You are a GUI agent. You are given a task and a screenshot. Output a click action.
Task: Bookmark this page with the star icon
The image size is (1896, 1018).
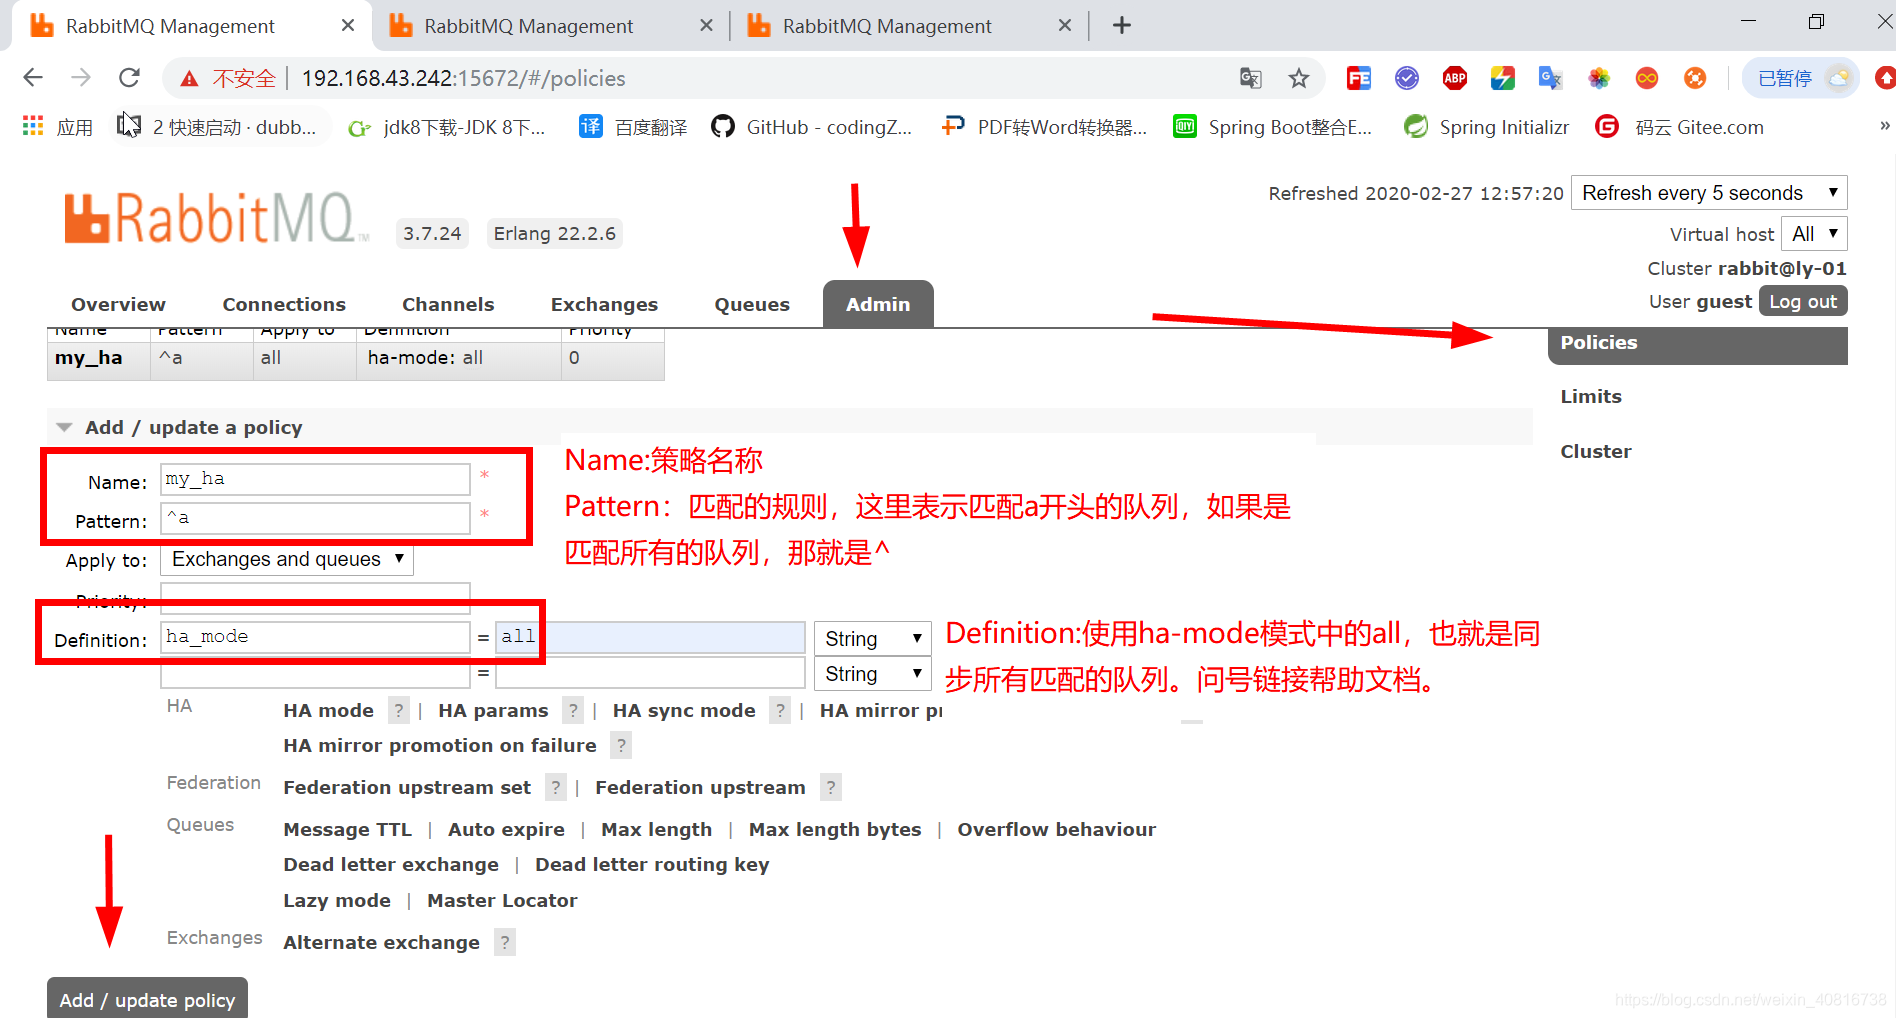tap(1298, 78)
